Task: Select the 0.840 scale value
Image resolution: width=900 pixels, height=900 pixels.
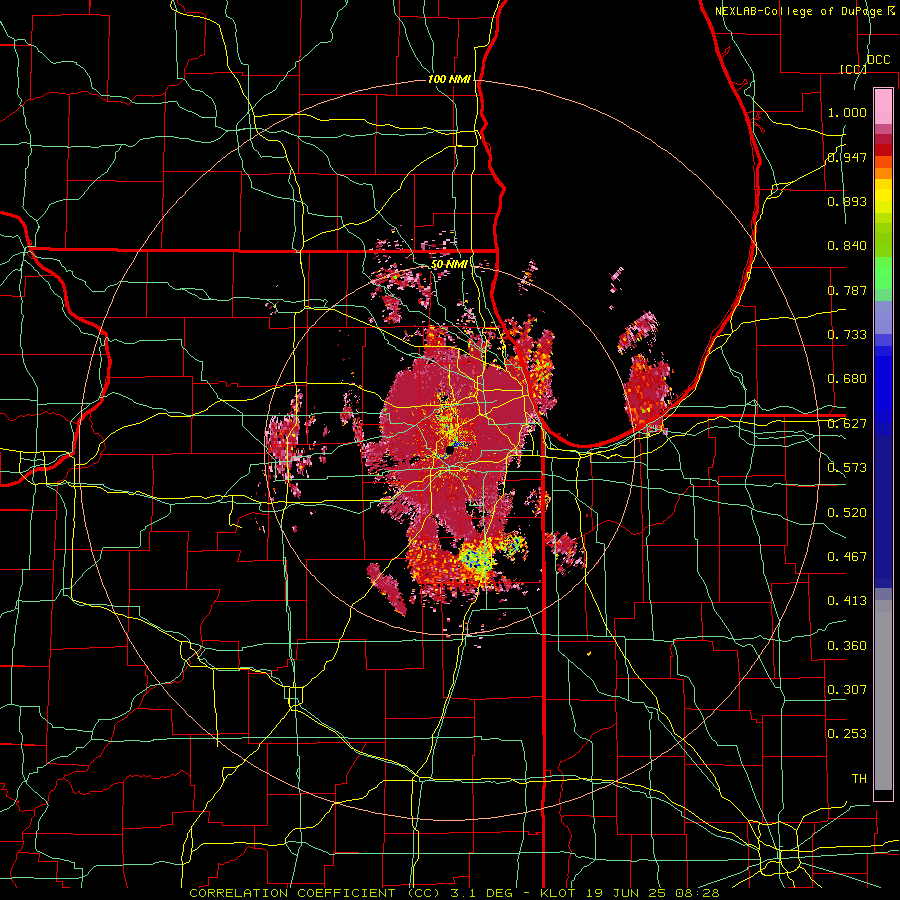Action: click(x=847, y=246)
